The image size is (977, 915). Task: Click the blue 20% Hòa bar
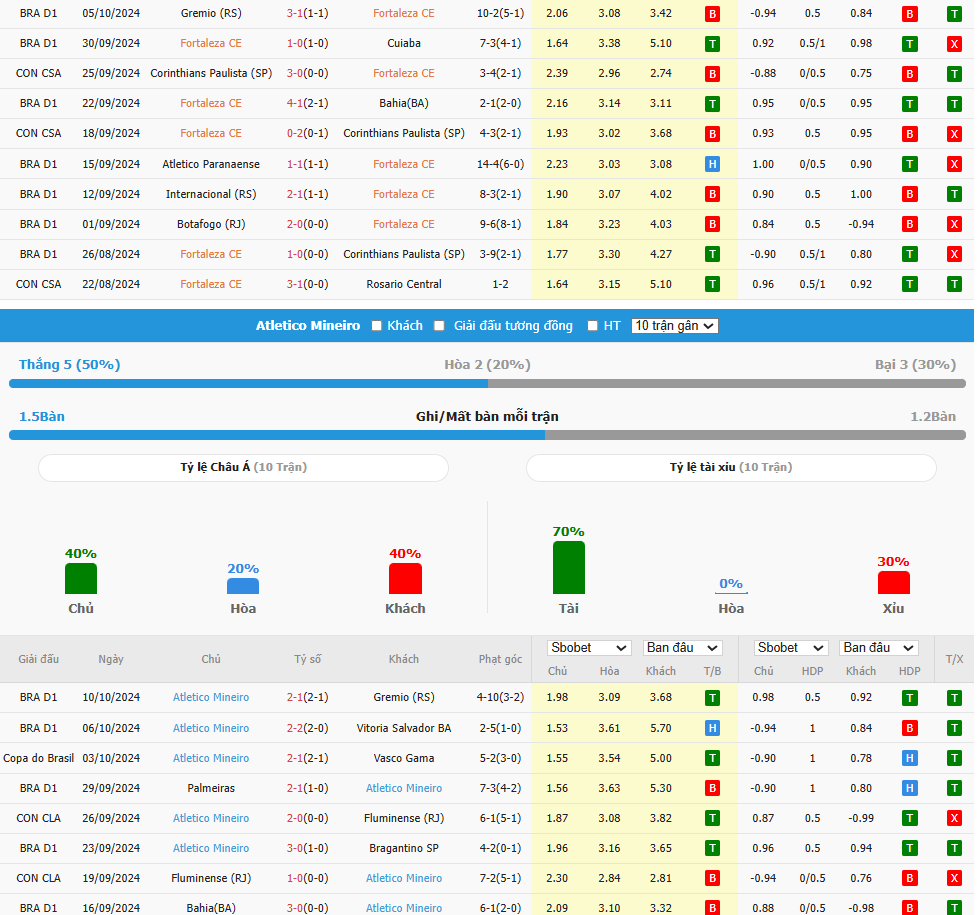tap(243, 586)
